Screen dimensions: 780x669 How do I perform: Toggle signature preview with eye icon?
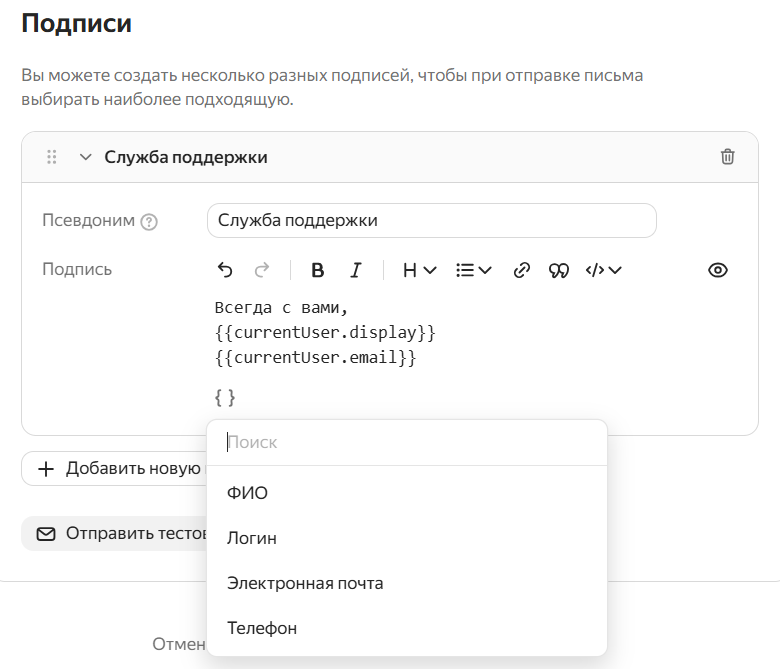[x=717, y=270]
